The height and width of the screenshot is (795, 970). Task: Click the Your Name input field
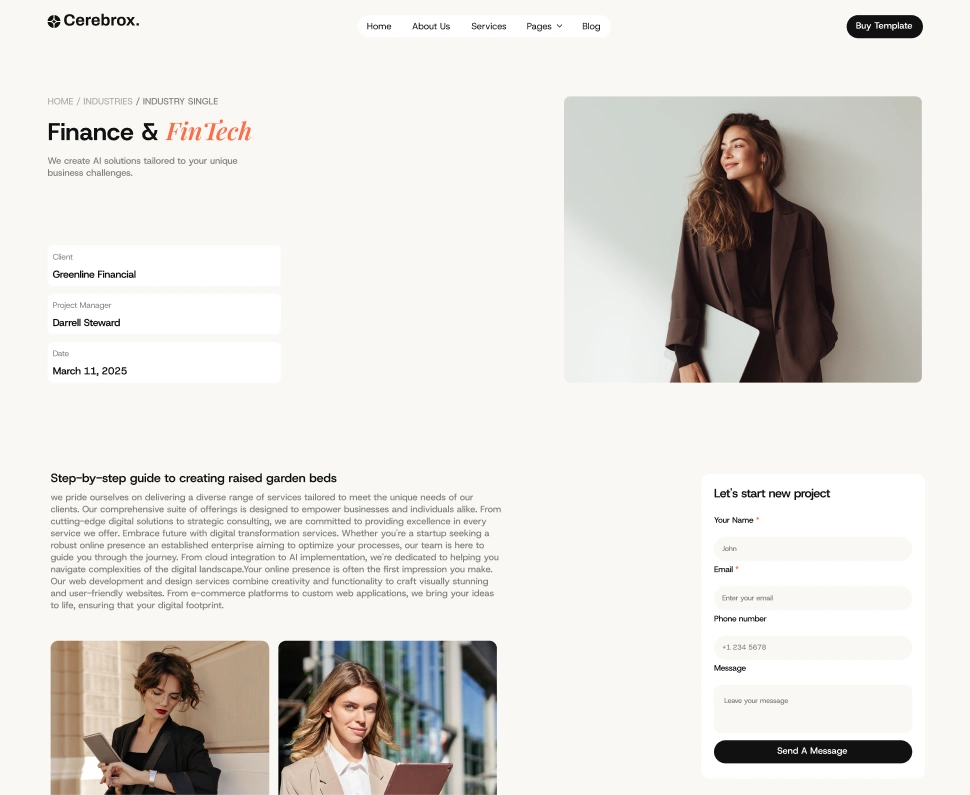(812, 549)
